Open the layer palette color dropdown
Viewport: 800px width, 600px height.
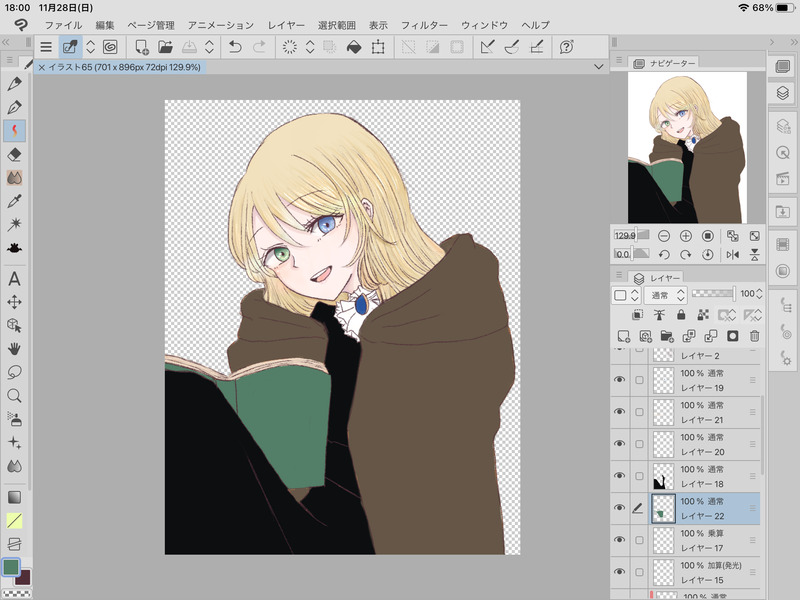[x=626, y=295]
